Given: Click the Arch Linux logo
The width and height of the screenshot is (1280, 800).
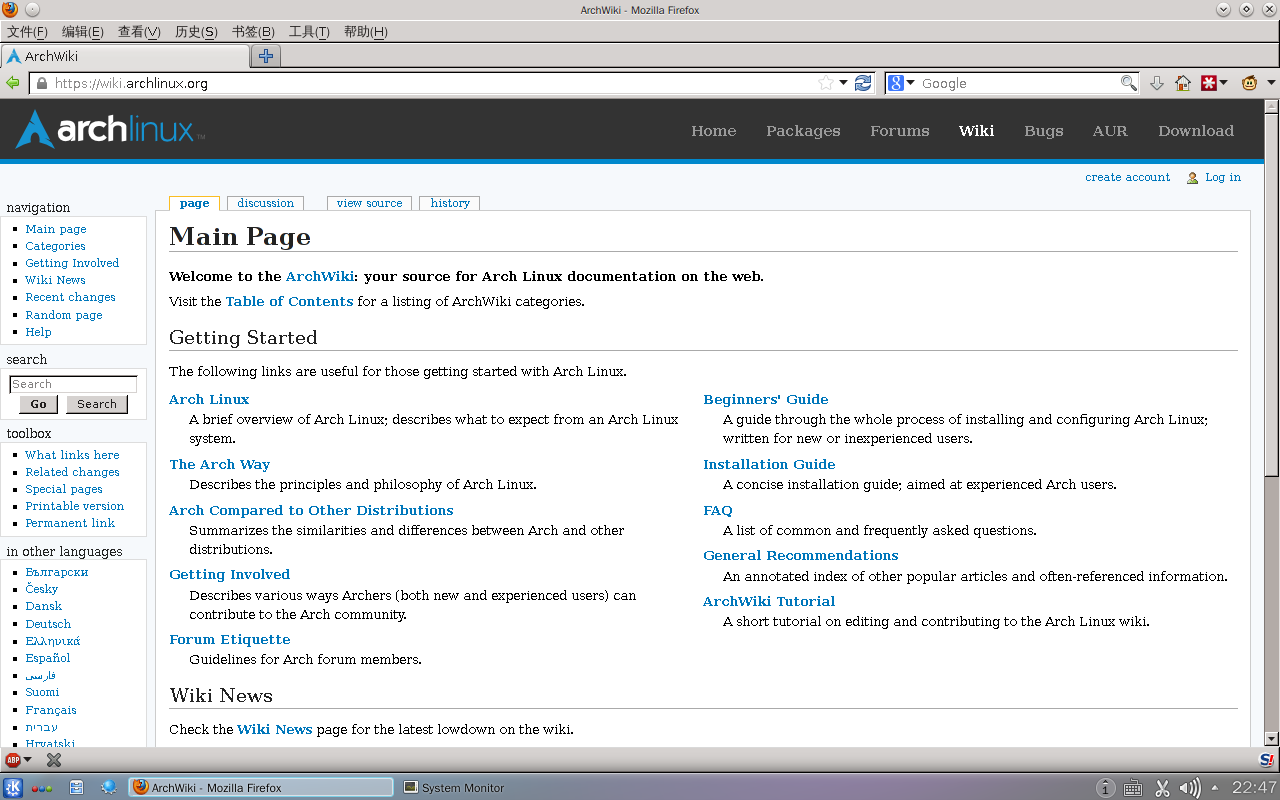Looking at the screenshot, I should point(110,129).
